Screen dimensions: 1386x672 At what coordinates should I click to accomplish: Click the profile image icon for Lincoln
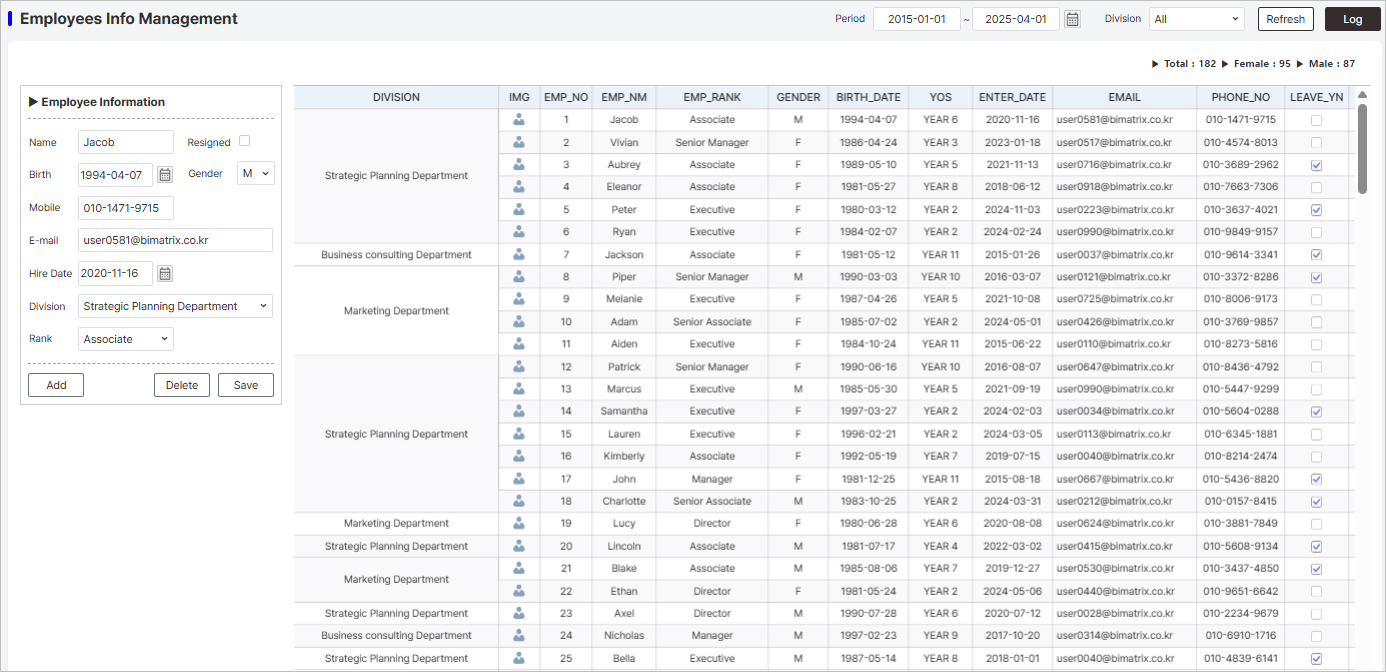[519, 546]
